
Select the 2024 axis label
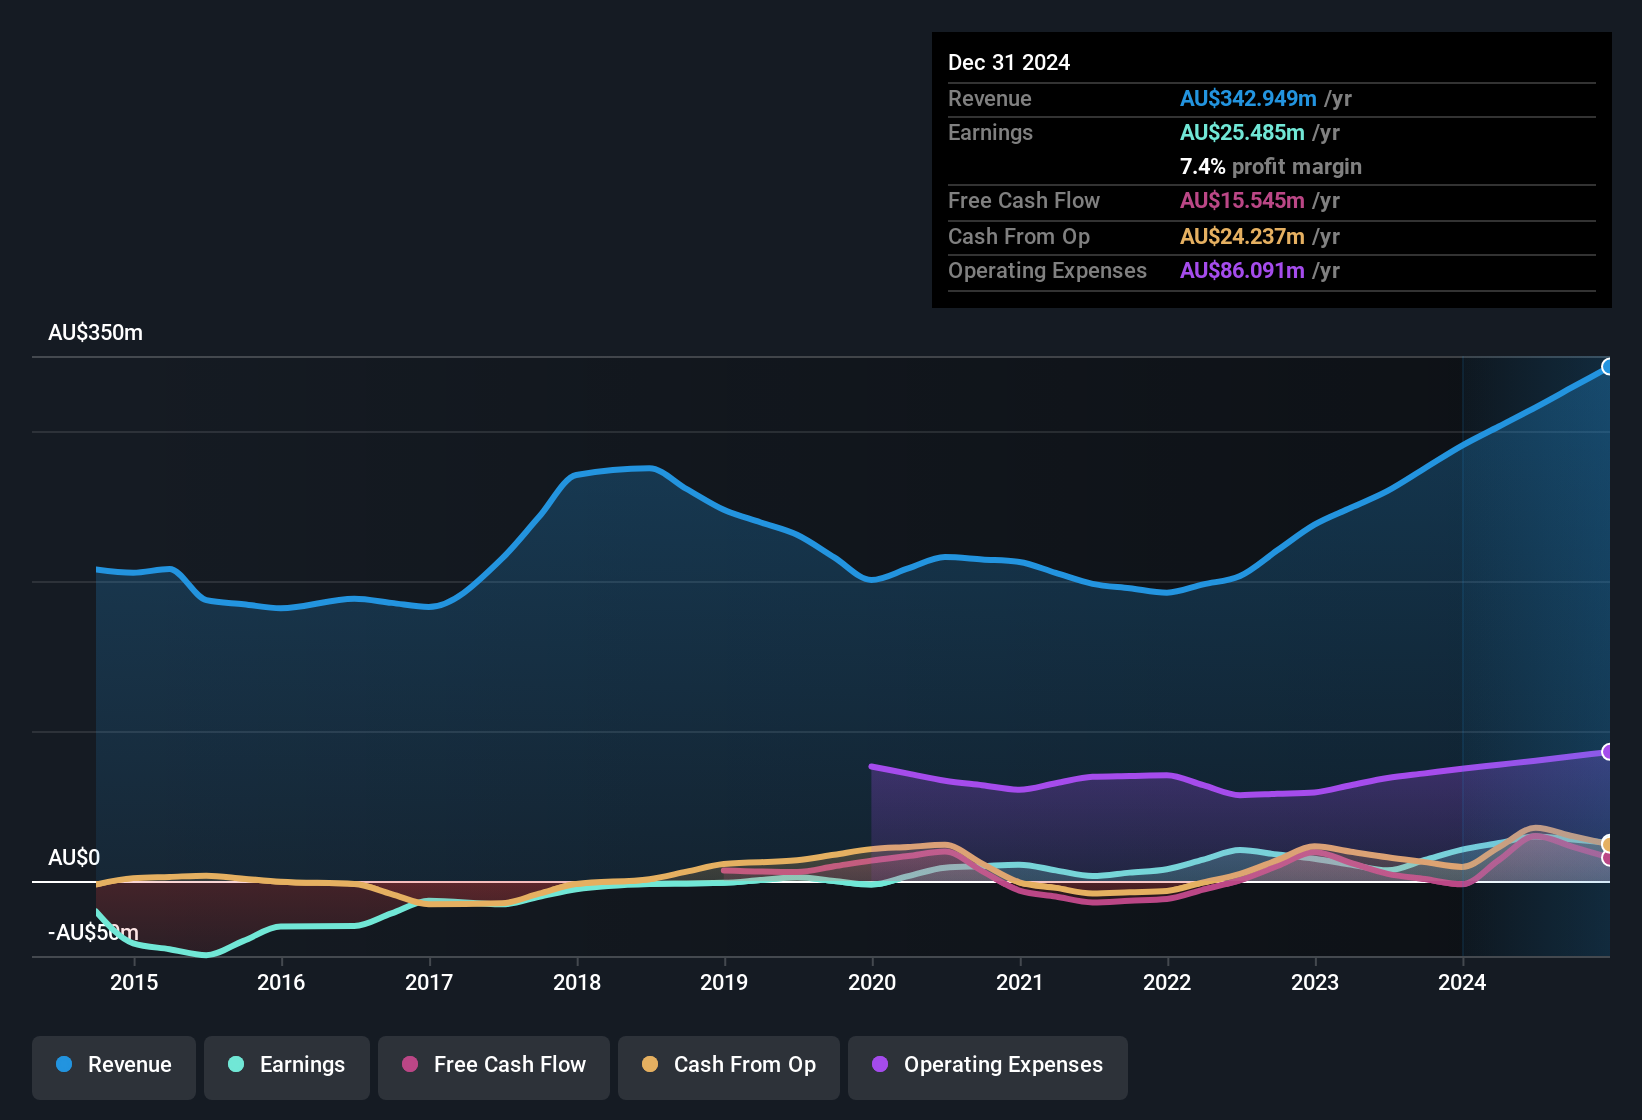[1463, 983]
